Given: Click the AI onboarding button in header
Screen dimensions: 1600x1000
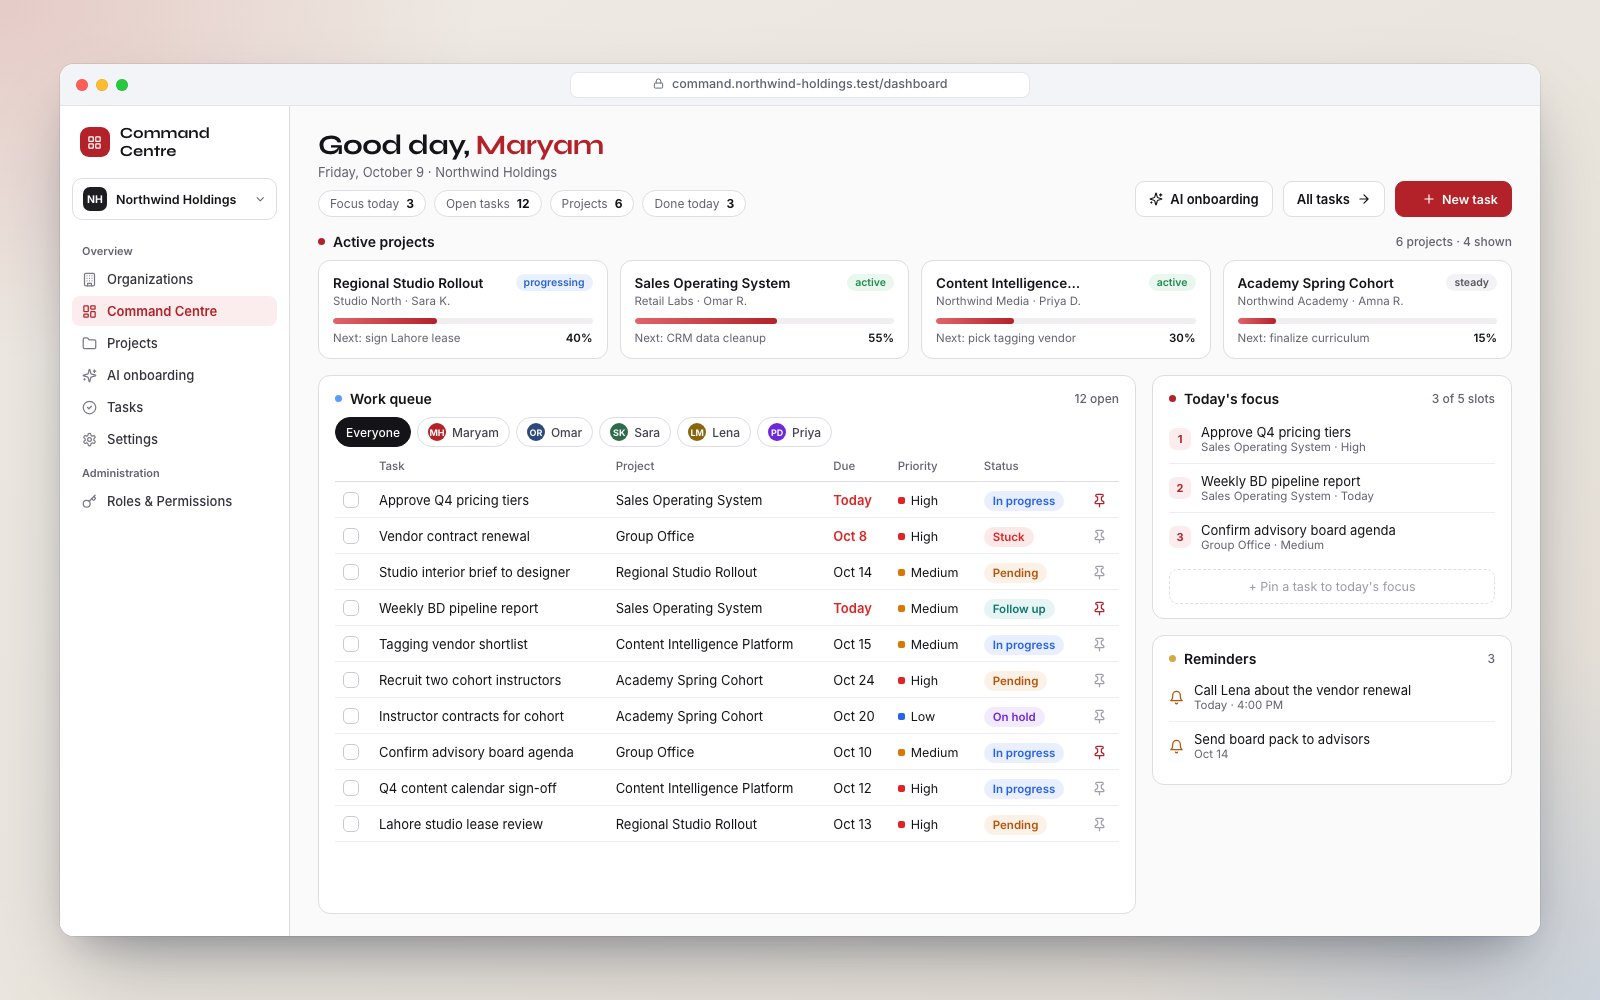Looking at the screenshot, I should point(1204,199).
